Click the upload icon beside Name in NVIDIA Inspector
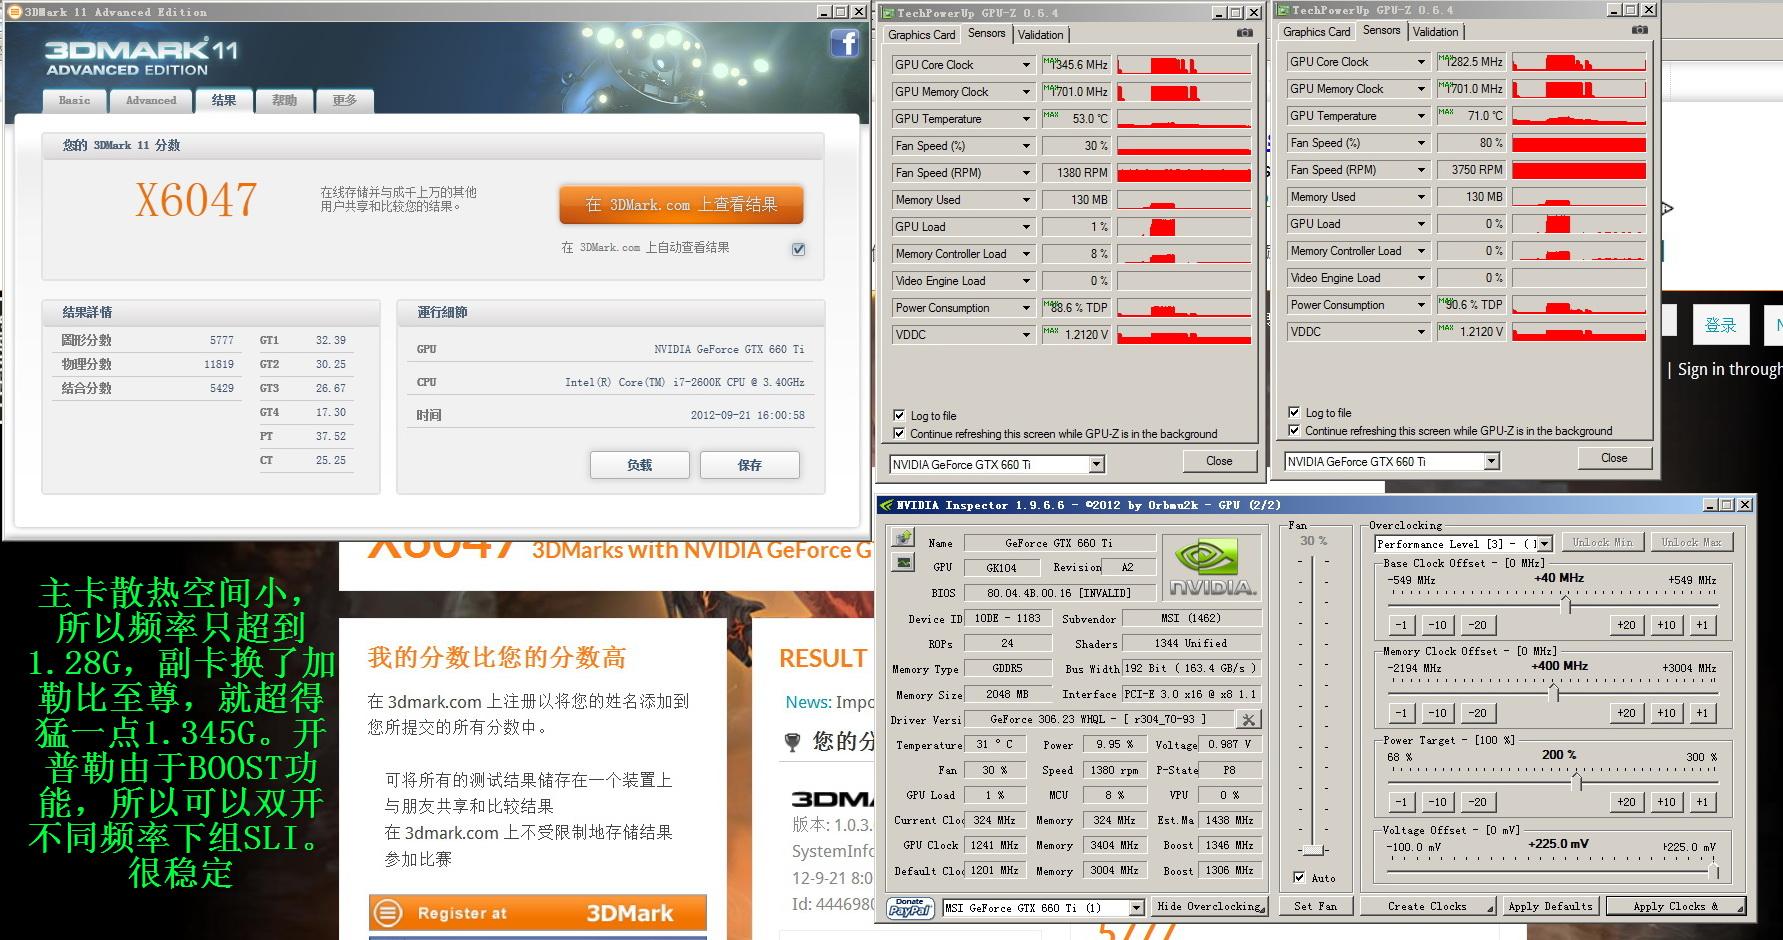Viewport: 1783px width, 940px height. pyautogui.click(x=903, y=540)
